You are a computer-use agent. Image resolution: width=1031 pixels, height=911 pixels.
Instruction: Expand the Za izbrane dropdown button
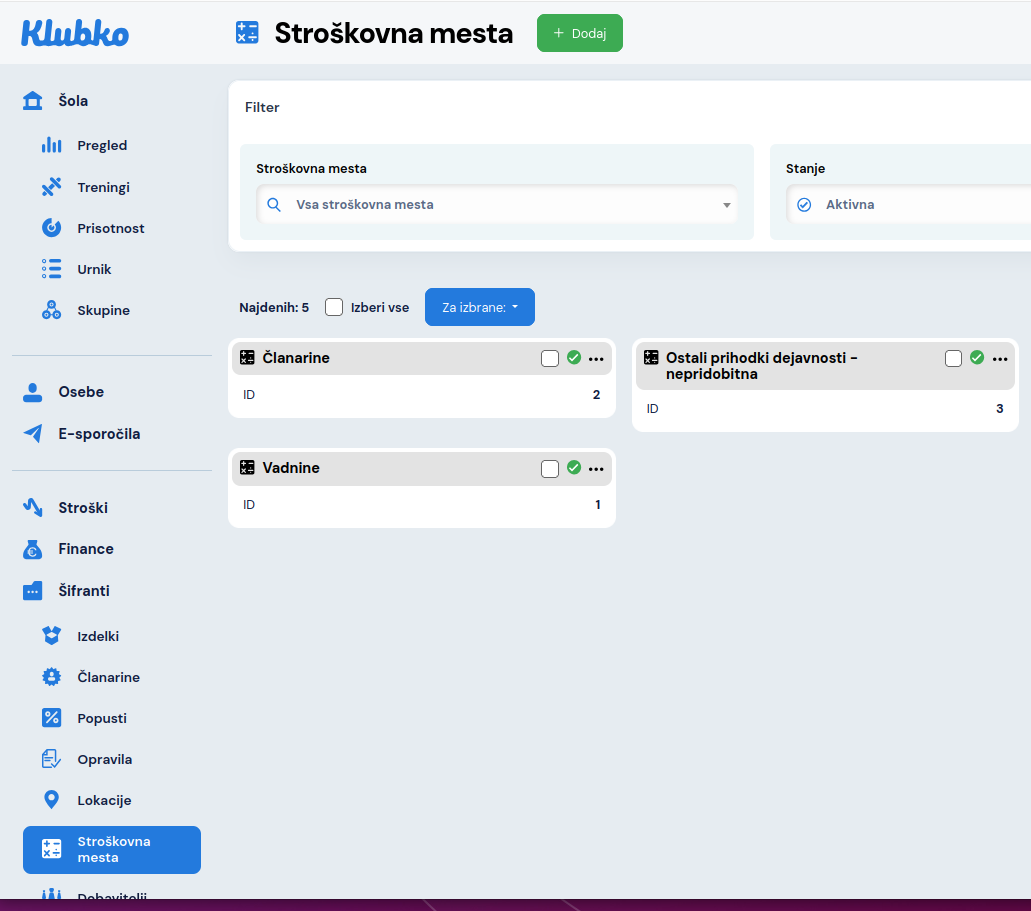tap(480, 307)
